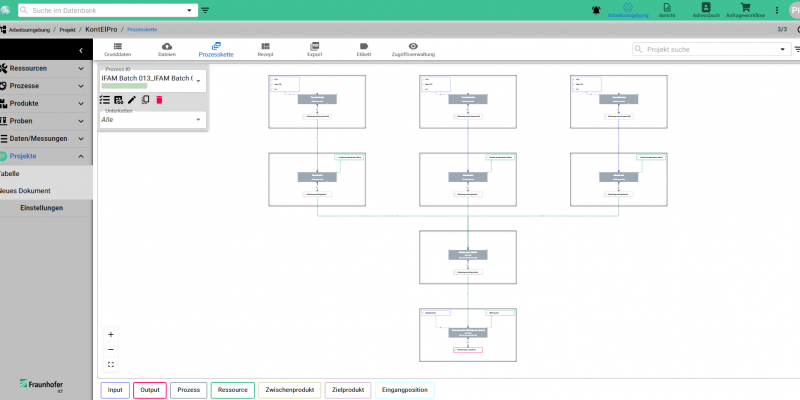The height and width of the screenshot is (400, 800).
Task: Toggle the Input legend filter
Action: click(115, 390)
